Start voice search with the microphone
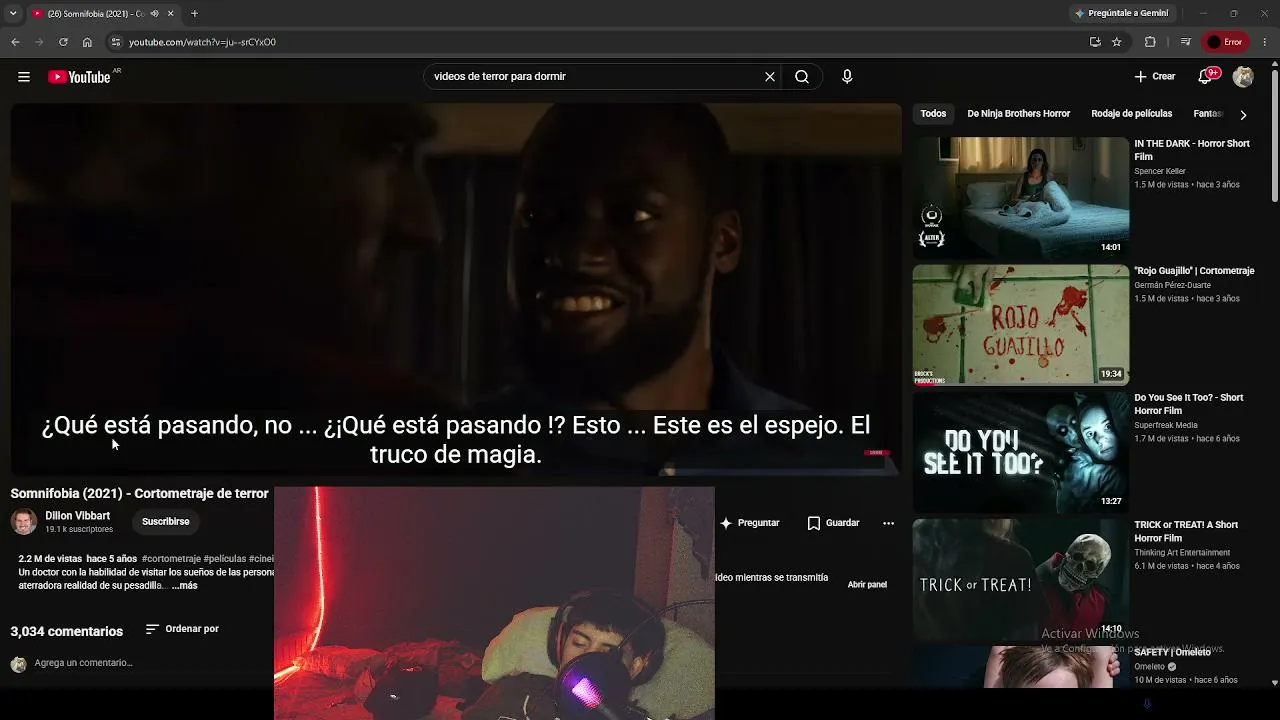Screen dimensions: 1280x720 (847, 77)
